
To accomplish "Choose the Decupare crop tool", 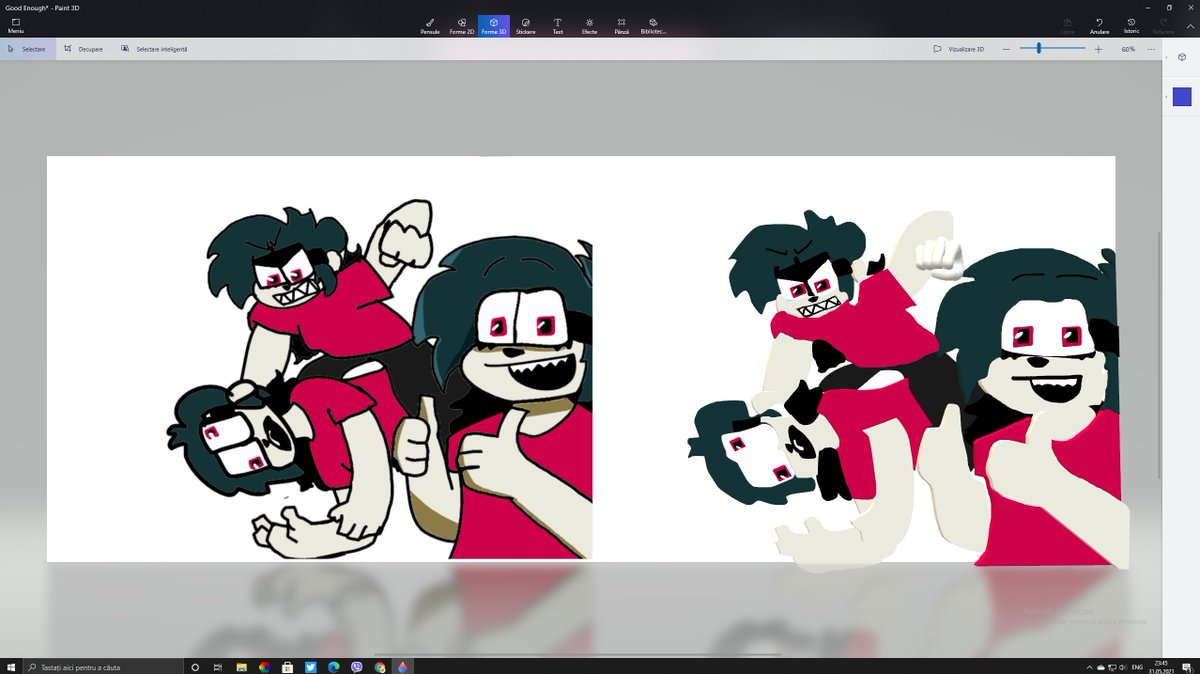I will 83,49.
